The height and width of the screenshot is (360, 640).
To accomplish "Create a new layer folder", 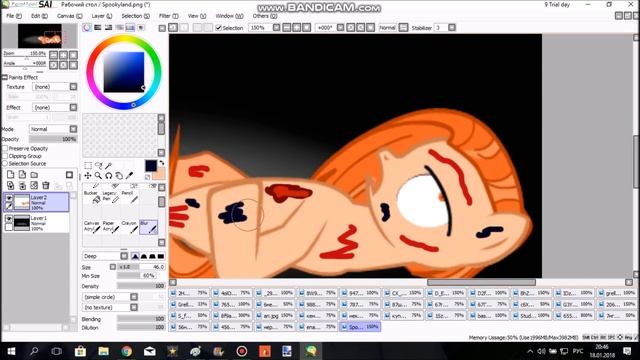I will (34, 175).
